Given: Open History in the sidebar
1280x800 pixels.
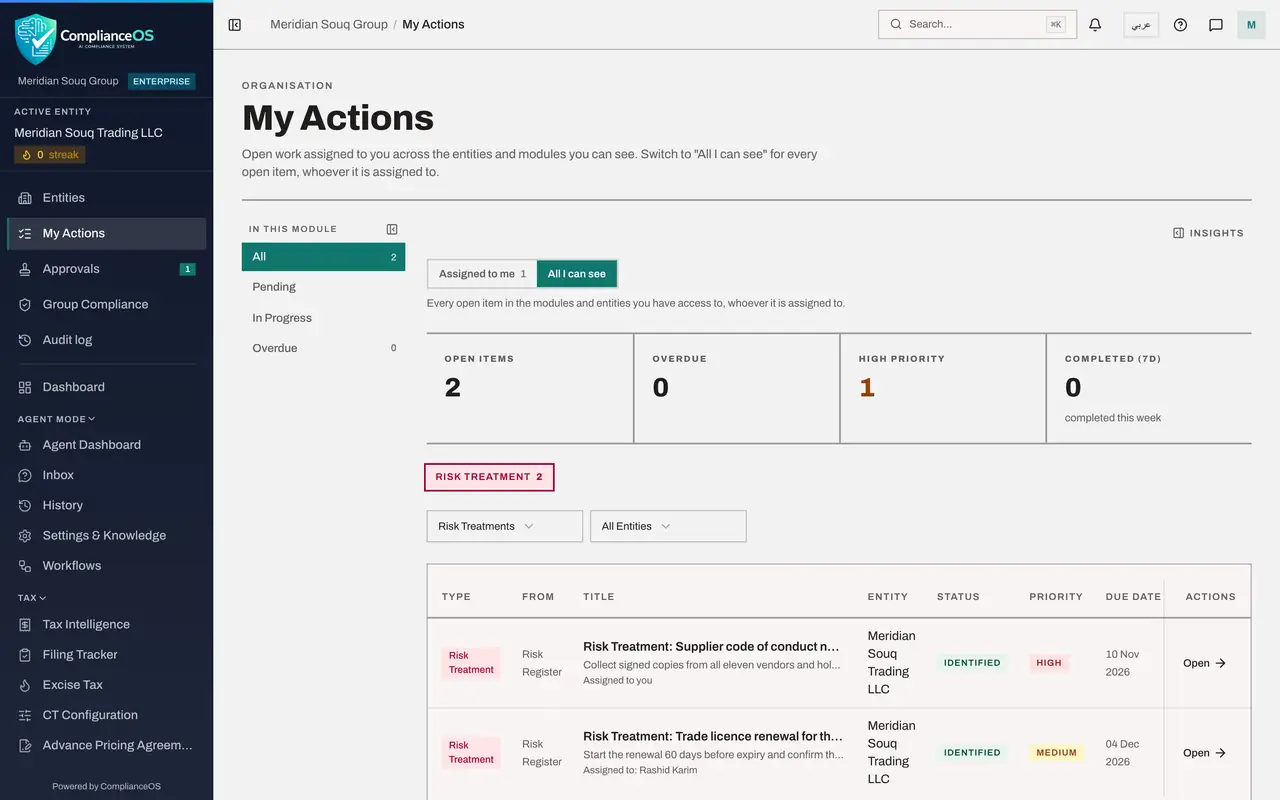Looking at the screenshot, I should tap(106, 505).
